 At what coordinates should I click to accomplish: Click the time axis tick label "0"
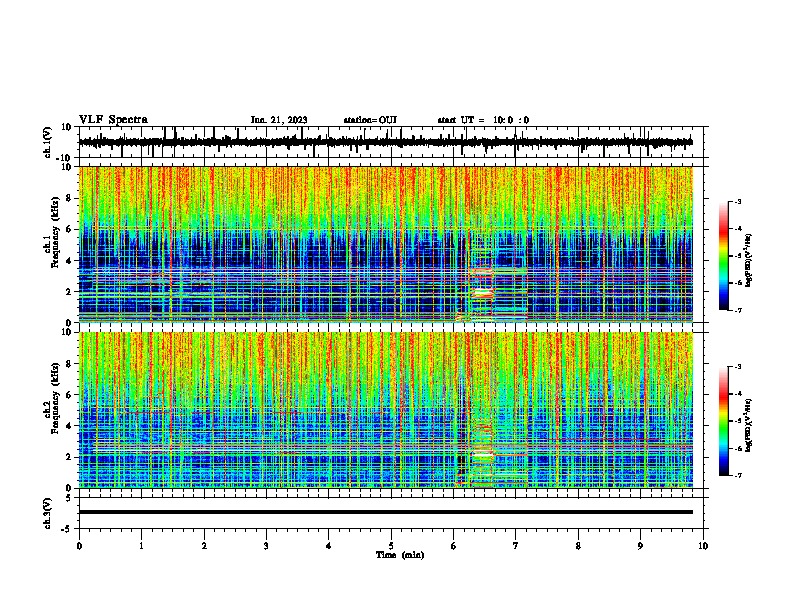(79, 546)
